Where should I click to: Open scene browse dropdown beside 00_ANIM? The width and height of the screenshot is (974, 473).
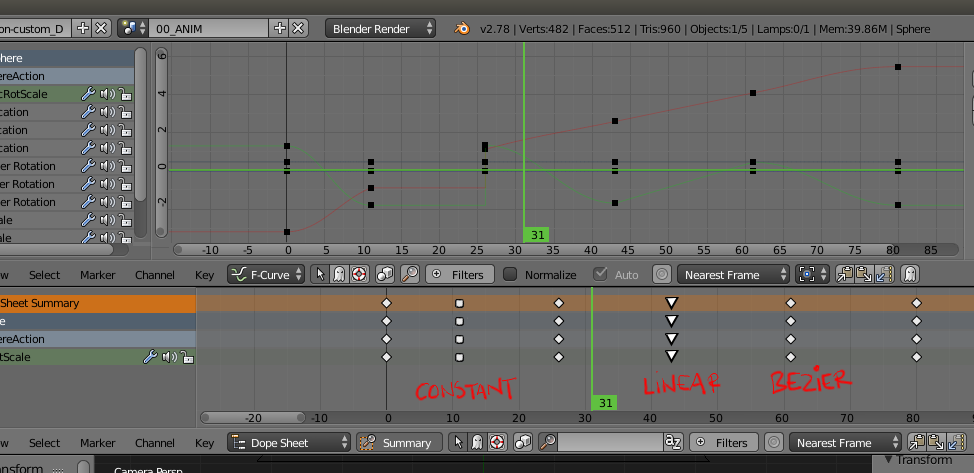tap(135, 29)
